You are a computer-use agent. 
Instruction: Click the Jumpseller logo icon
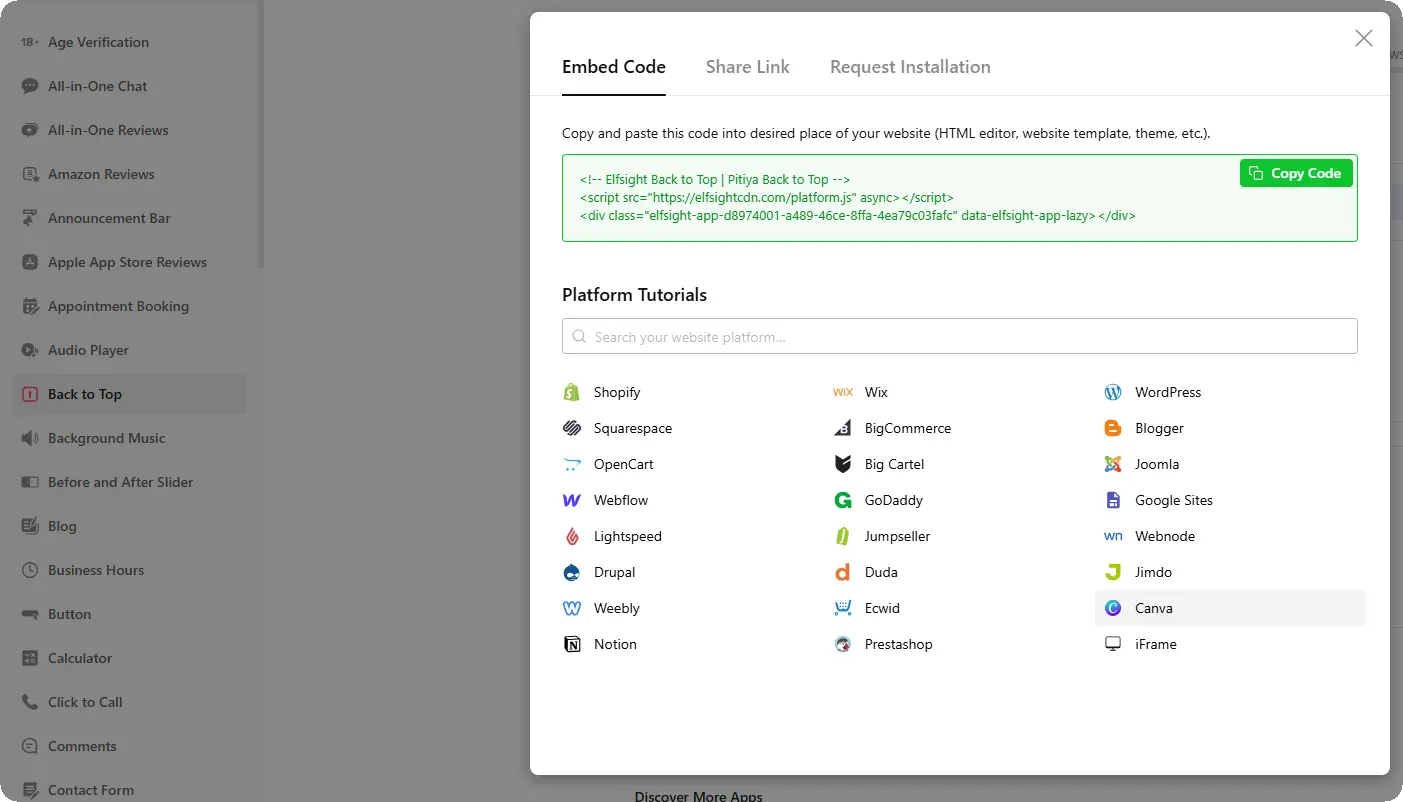(843, 536)
